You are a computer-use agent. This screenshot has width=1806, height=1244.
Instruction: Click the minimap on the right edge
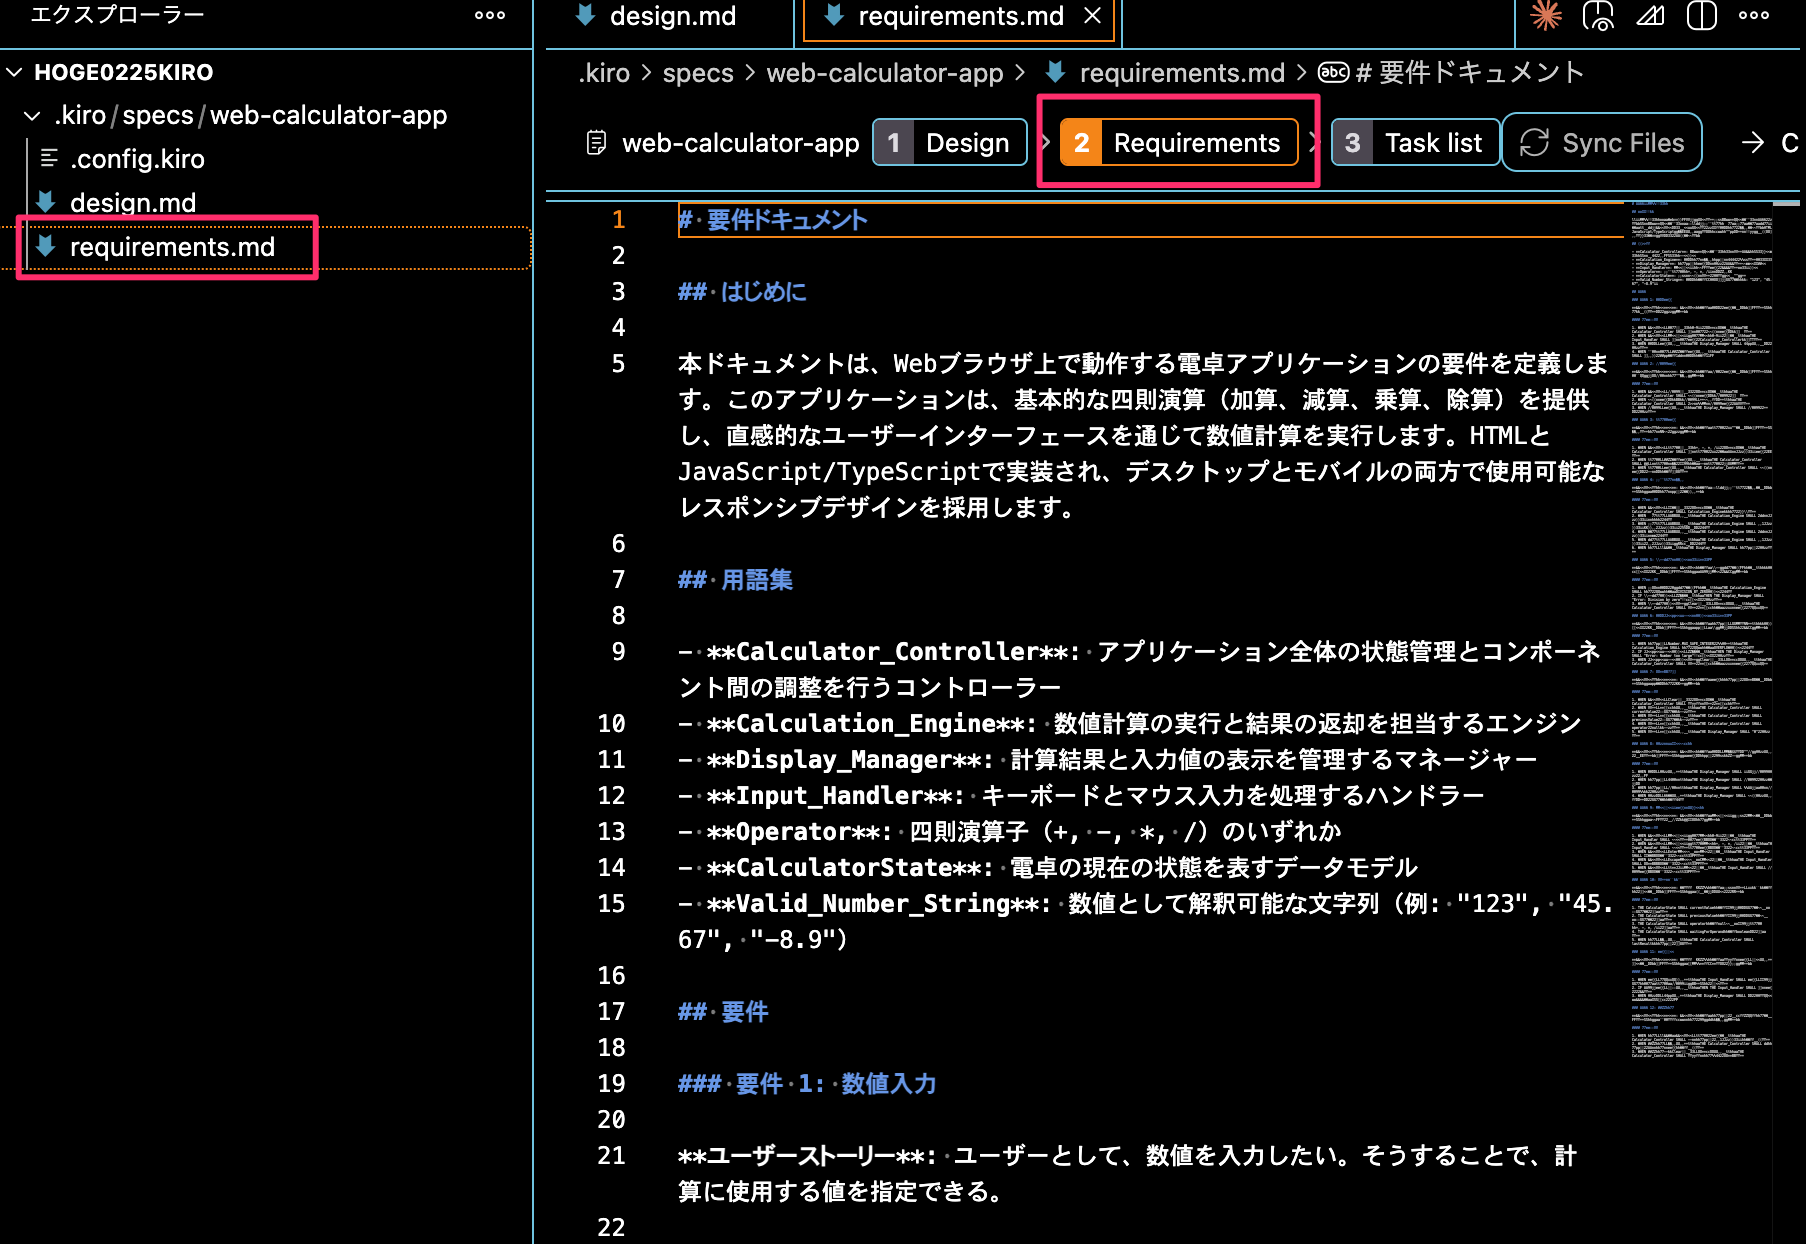pyautogui.click(x=1700, y=600)
